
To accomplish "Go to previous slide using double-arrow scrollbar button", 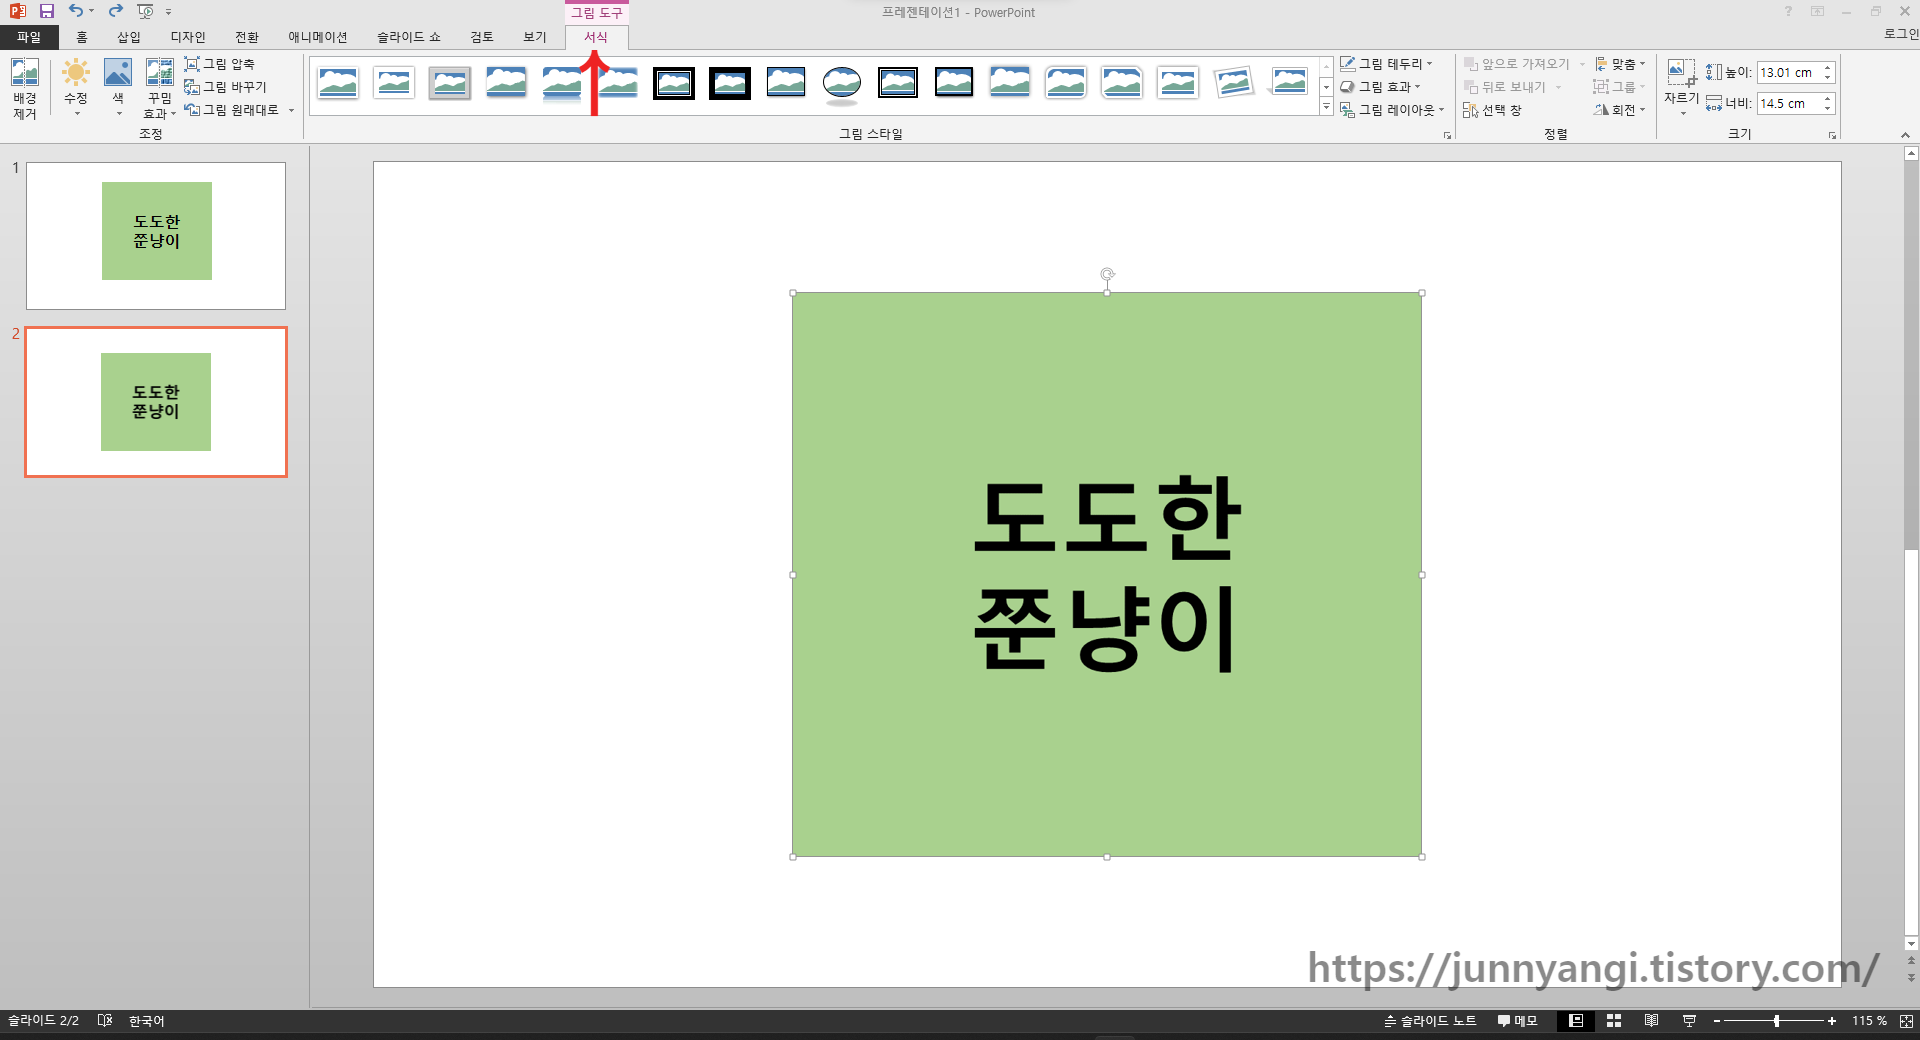I will coord(1911,960).
